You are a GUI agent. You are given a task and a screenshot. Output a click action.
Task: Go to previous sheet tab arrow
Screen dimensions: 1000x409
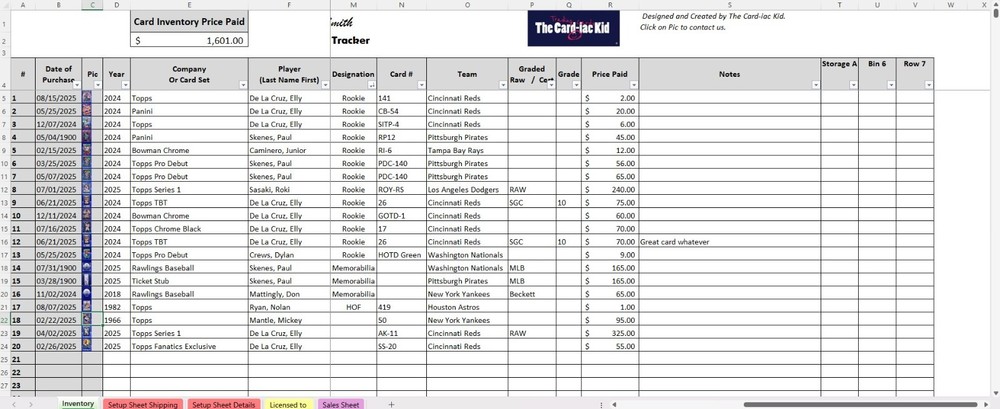coord(13,405)
